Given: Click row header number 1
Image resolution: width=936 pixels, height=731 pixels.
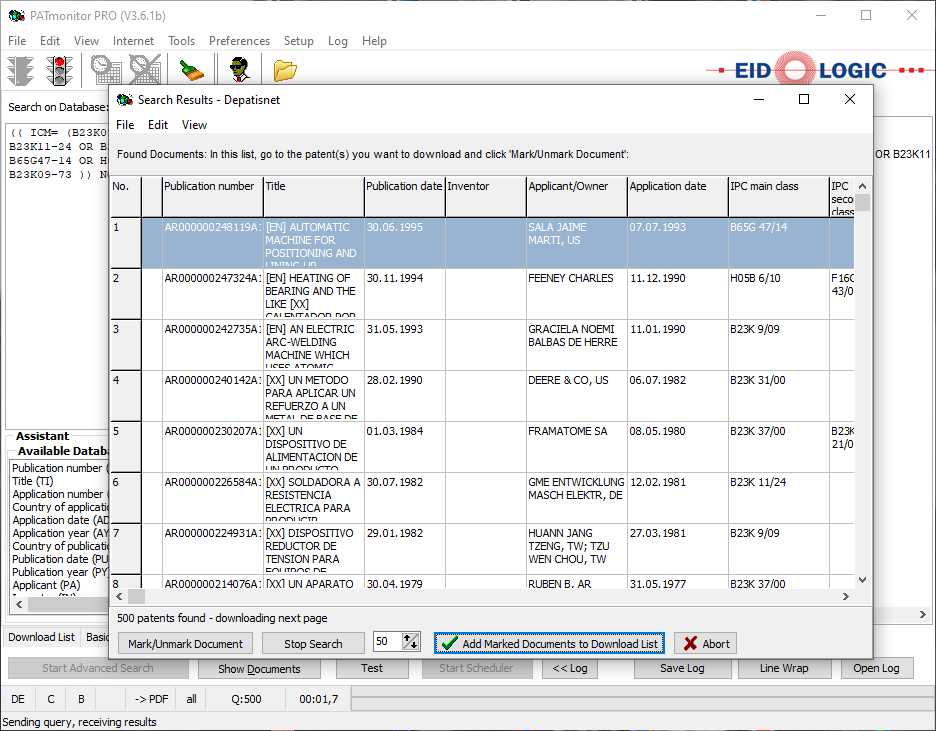Looking at the screenshot, I should click(126, 243).
